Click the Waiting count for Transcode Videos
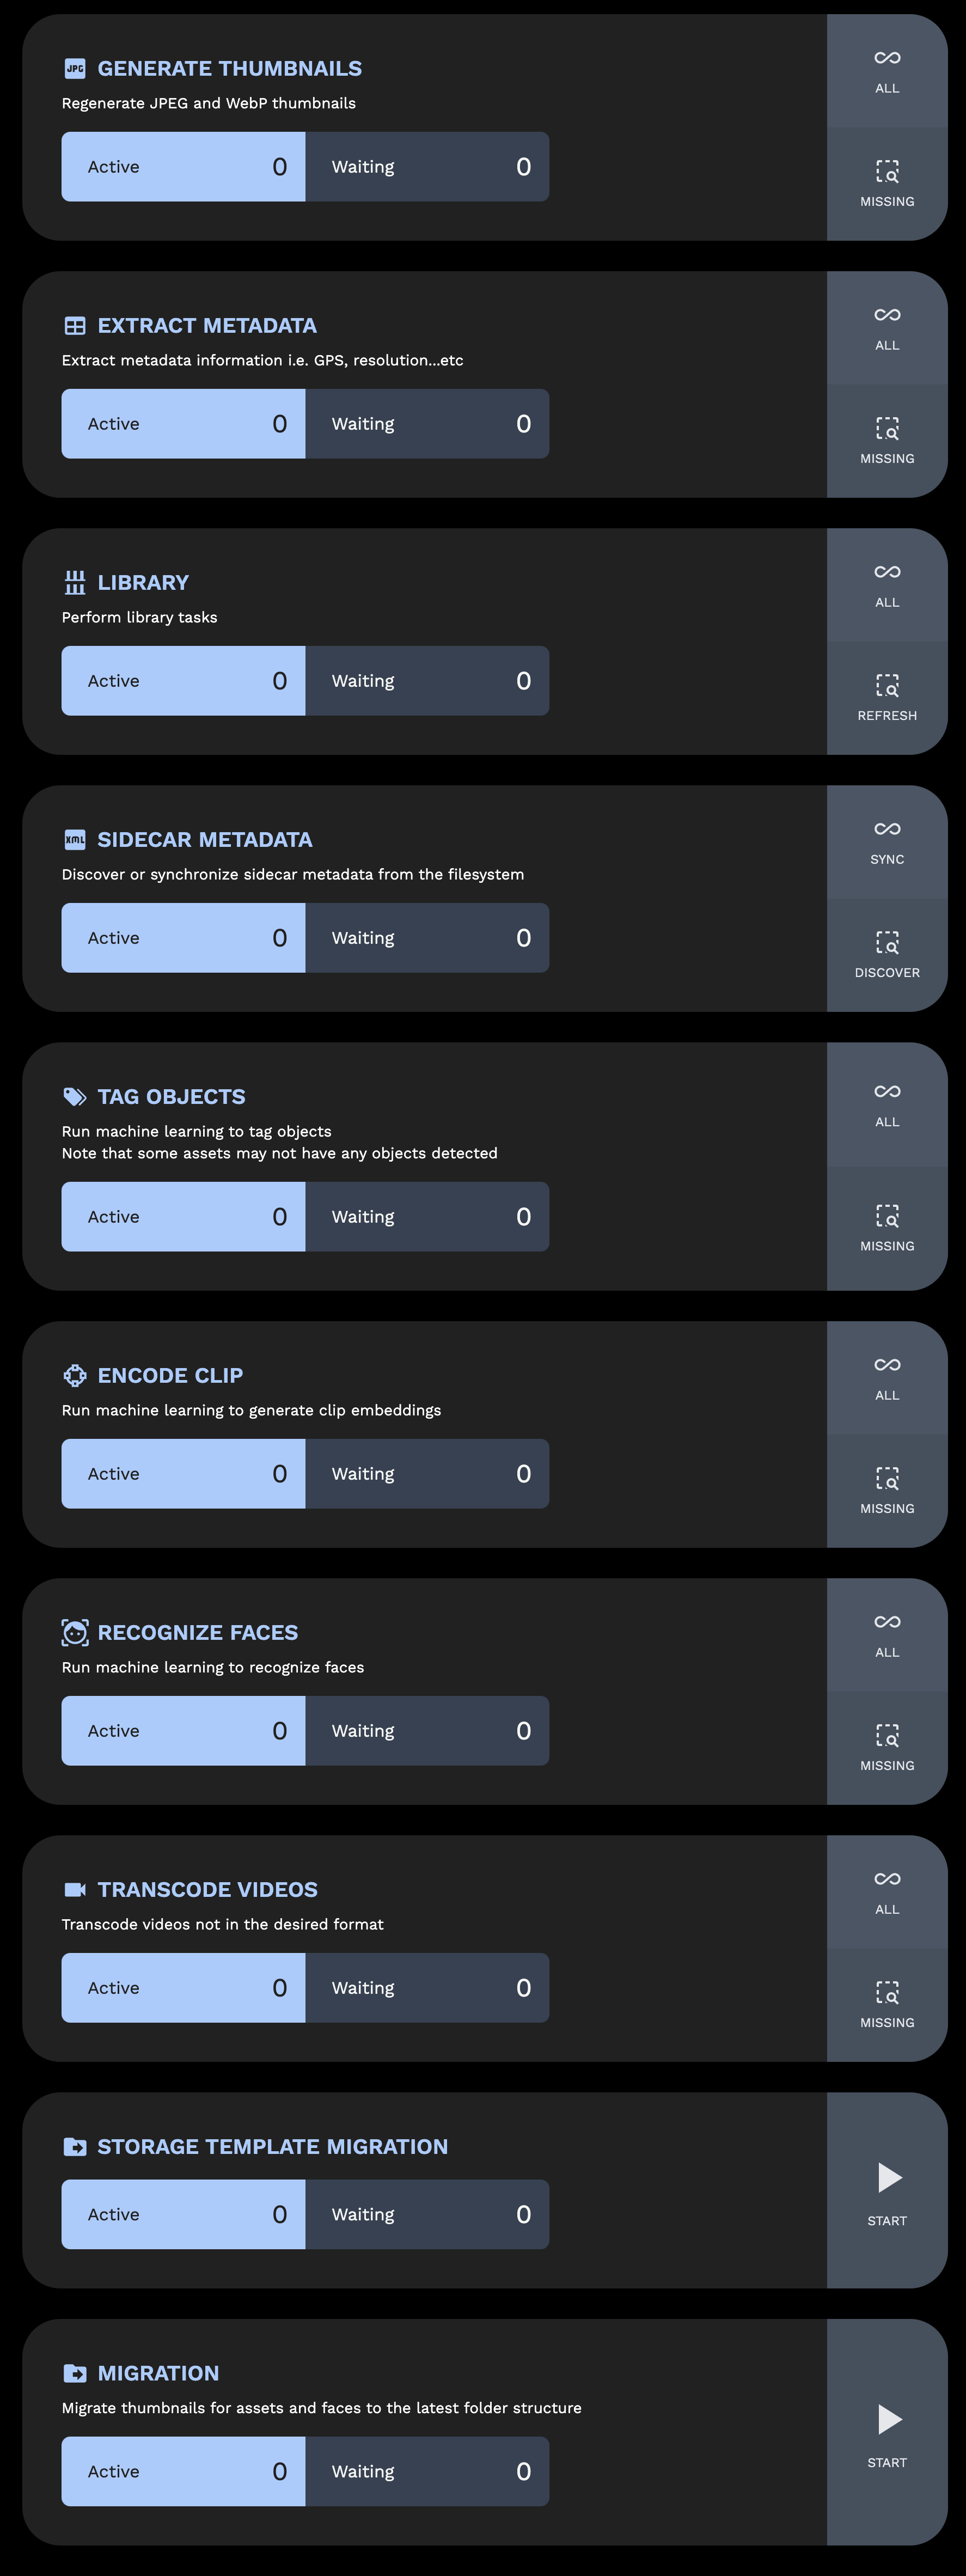This screenshot has height=2576, width=966. coord(523,1988)
